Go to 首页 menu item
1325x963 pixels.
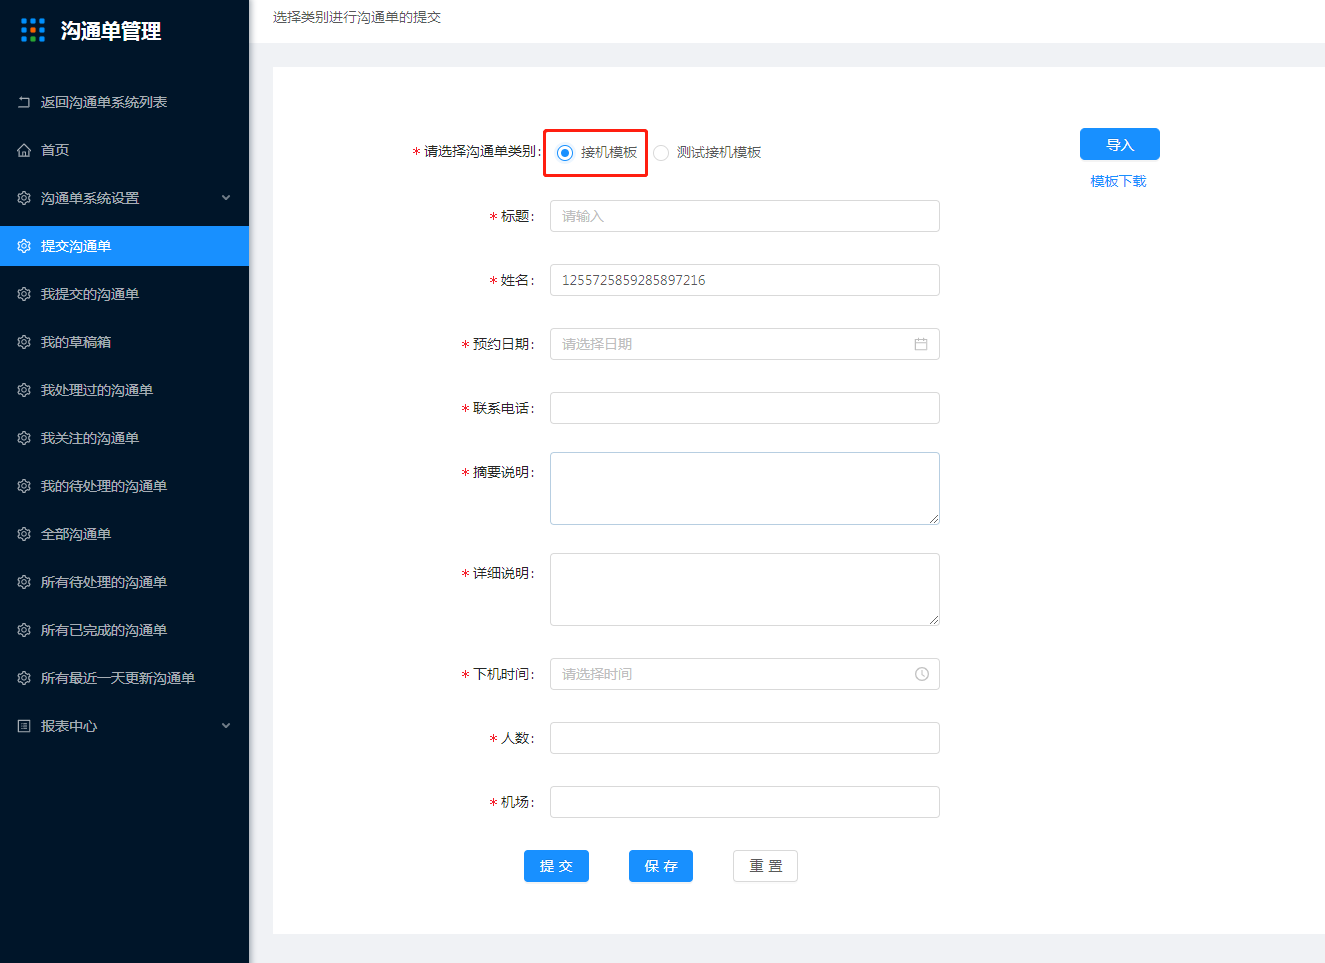click(124, 150)
